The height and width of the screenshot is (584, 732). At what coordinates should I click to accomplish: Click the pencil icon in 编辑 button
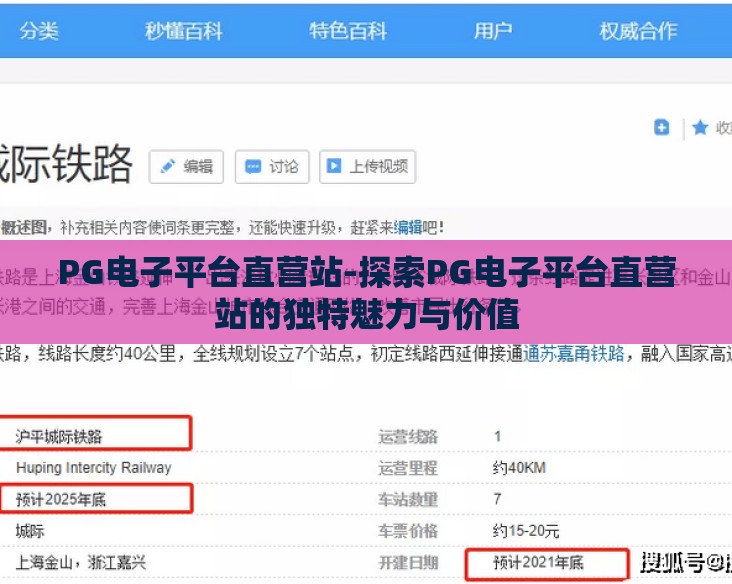(x=168, y=166)
